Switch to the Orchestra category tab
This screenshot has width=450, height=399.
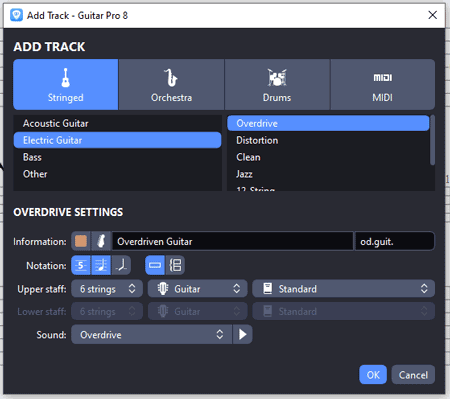pyautogui.click(x=171, y=84)
